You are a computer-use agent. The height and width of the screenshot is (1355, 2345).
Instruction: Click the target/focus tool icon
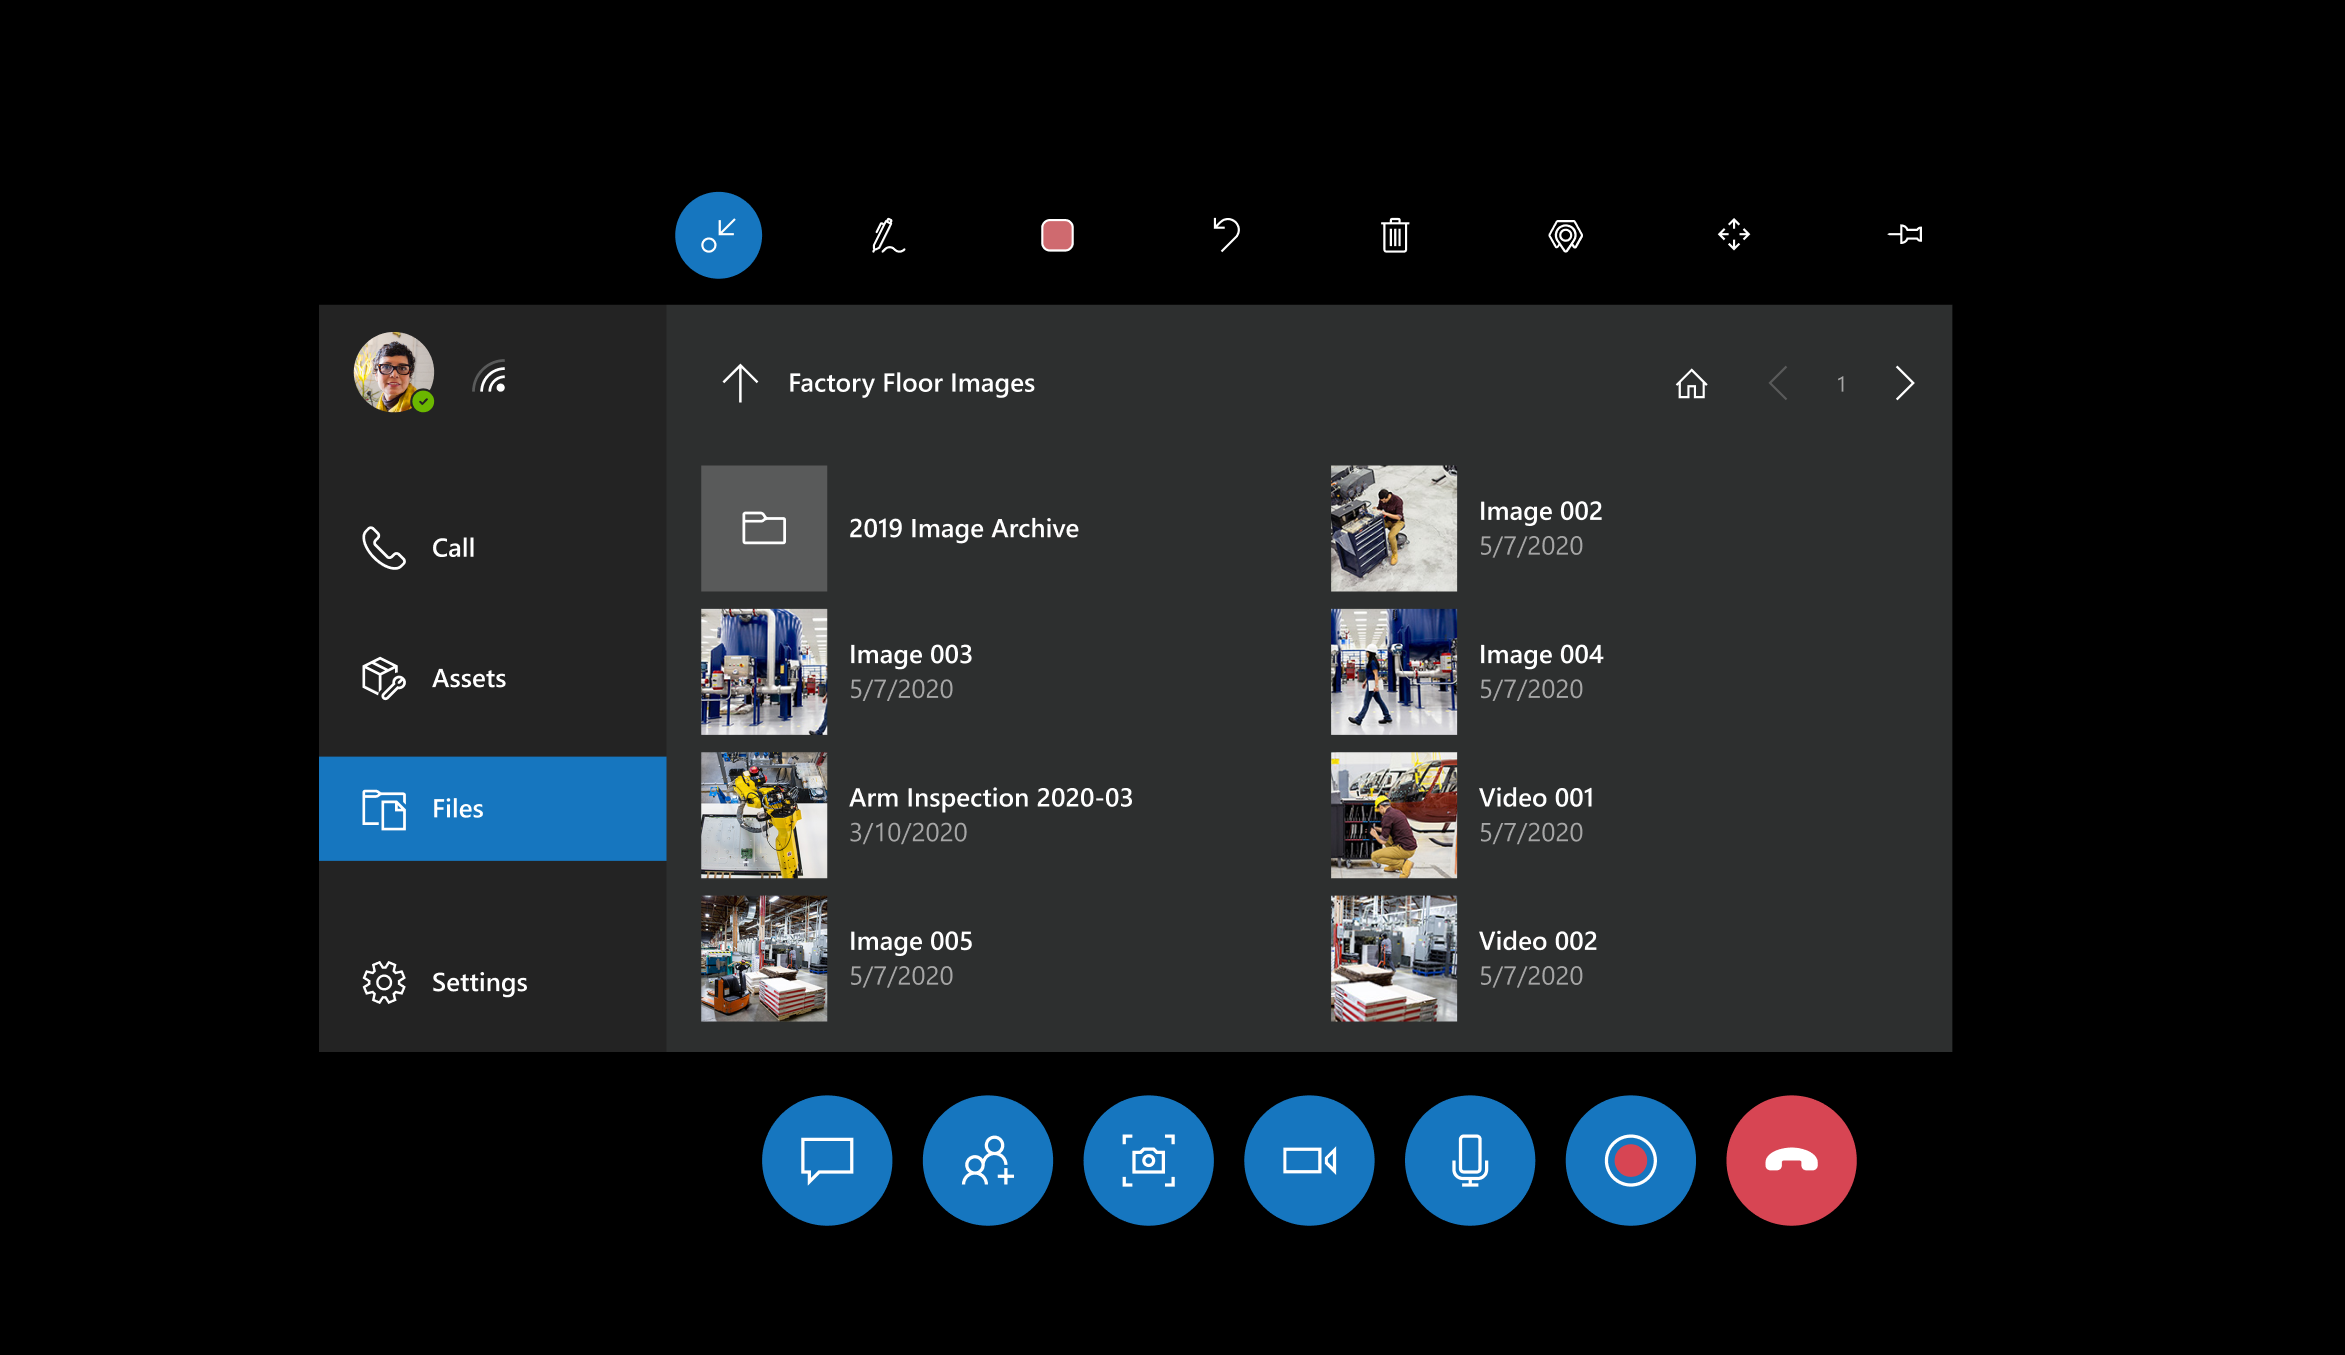[x=1561, y=234]
